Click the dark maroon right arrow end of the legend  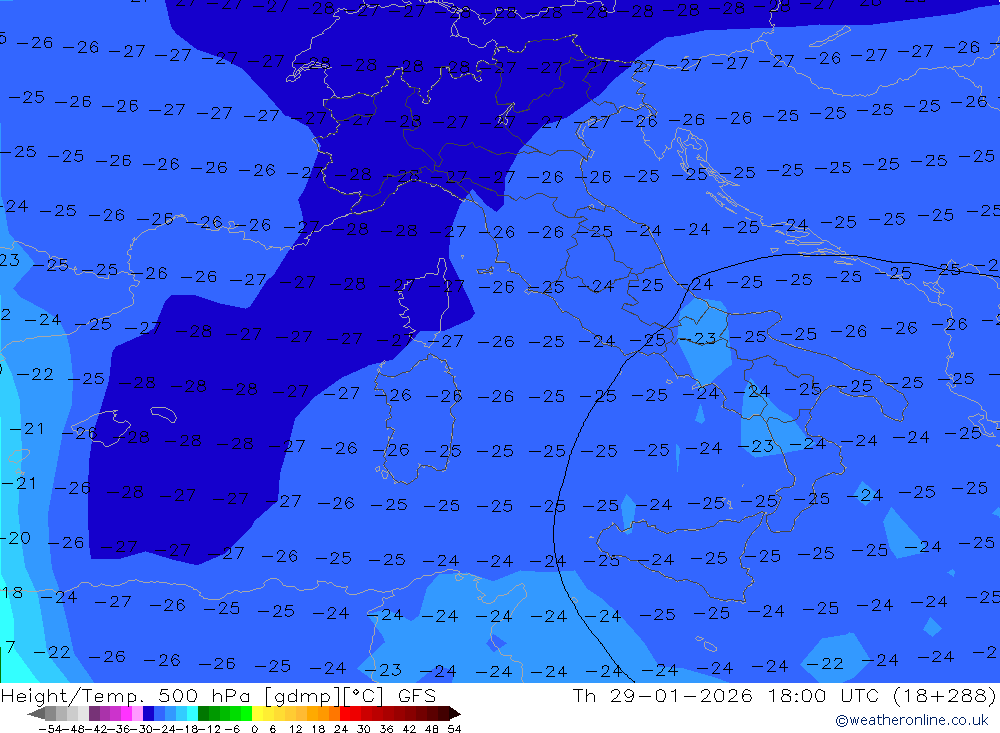(x=455, y=714)
